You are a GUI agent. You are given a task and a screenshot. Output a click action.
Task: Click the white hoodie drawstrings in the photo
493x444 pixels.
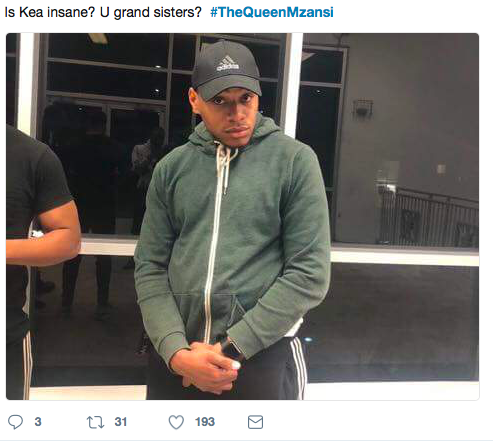[224, 168]
